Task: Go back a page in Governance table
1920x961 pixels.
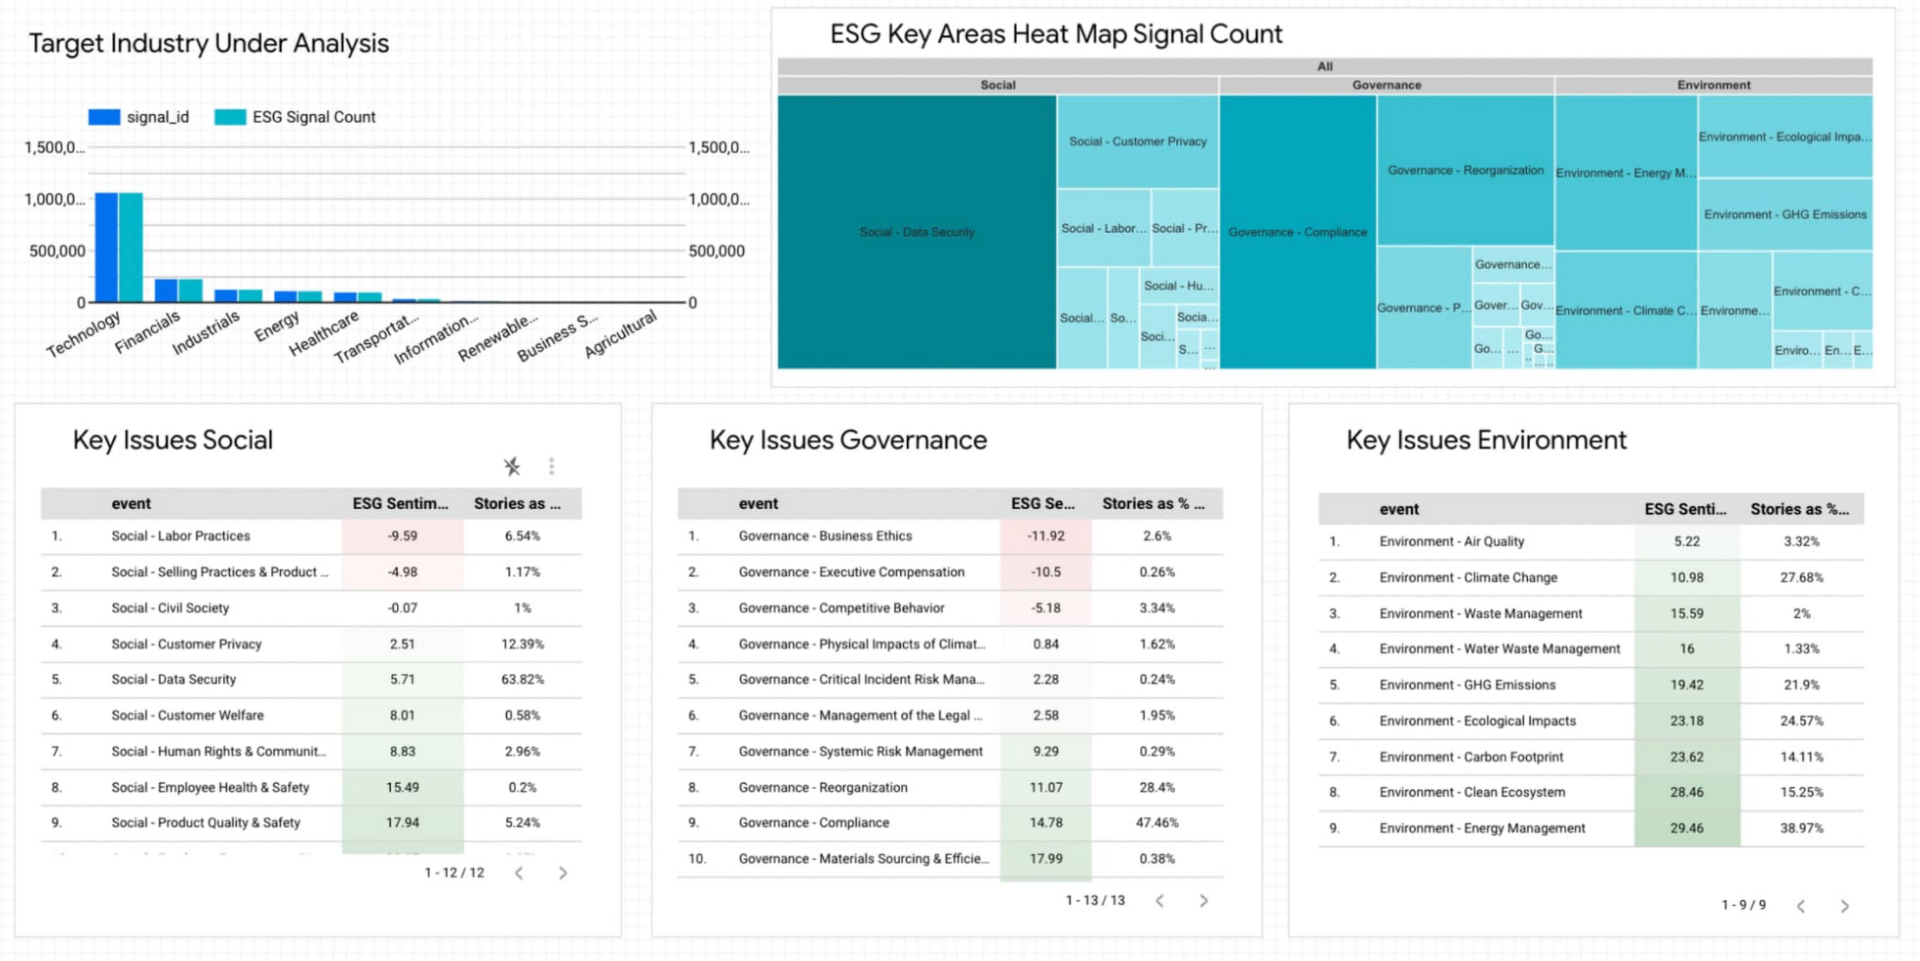Action: [1160, 901]
